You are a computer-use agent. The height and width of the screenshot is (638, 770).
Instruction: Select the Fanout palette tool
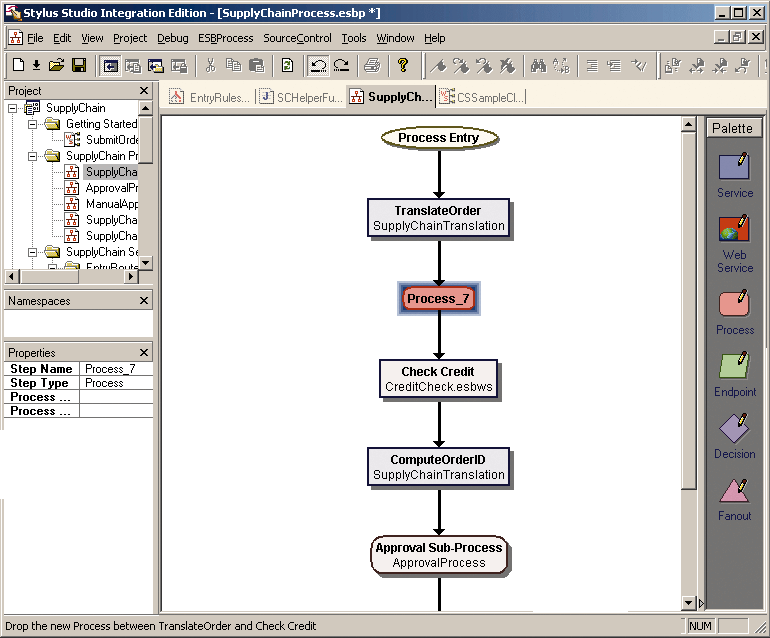[735, 499]
